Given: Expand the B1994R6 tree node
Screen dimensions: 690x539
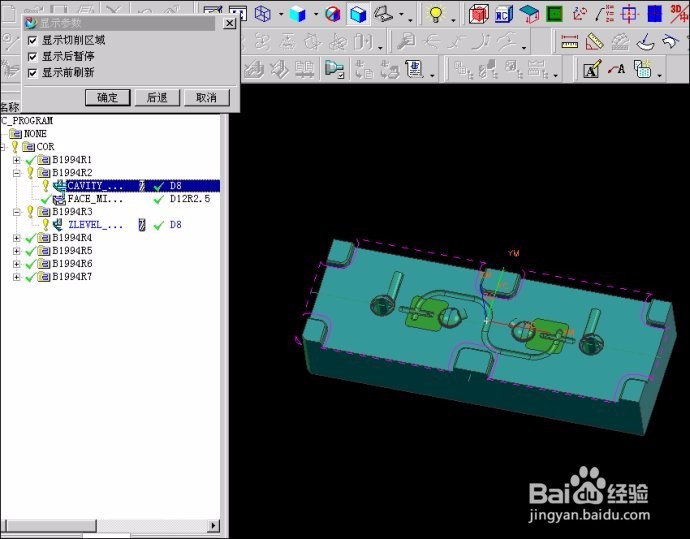Looking at the screenshot, I should pos(17,264).
